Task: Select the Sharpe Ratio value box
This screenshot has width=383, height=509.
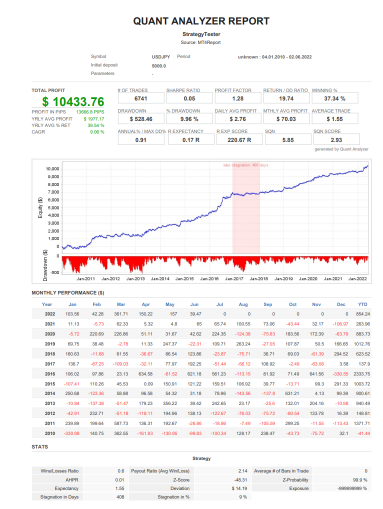Action: tap(189, 98)
